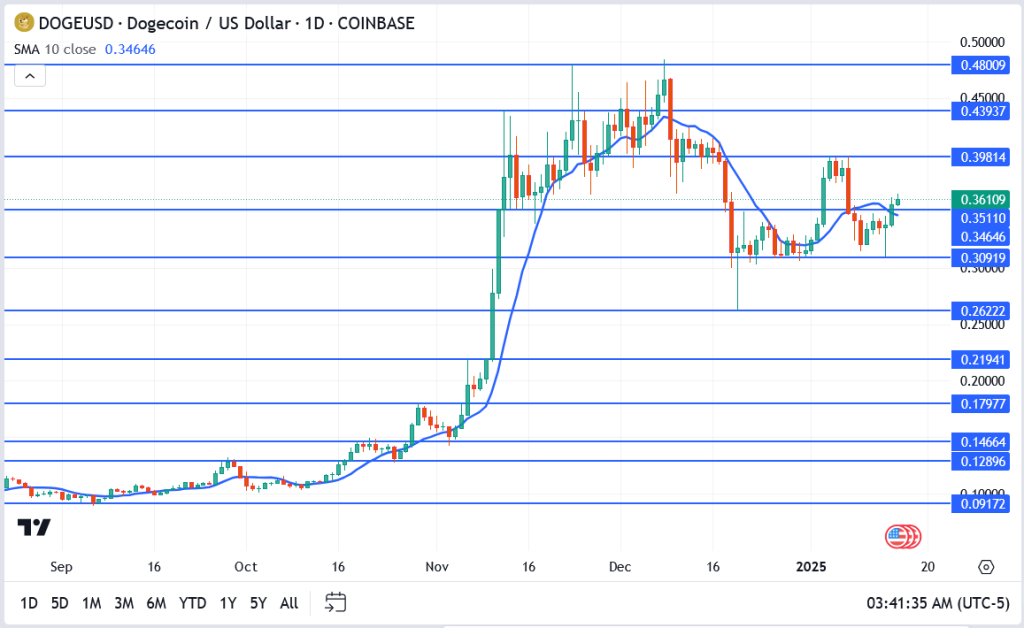Open the Go to date calendar
The image size is (1024, 628).
pyautogui.click(x=336, y=602)
